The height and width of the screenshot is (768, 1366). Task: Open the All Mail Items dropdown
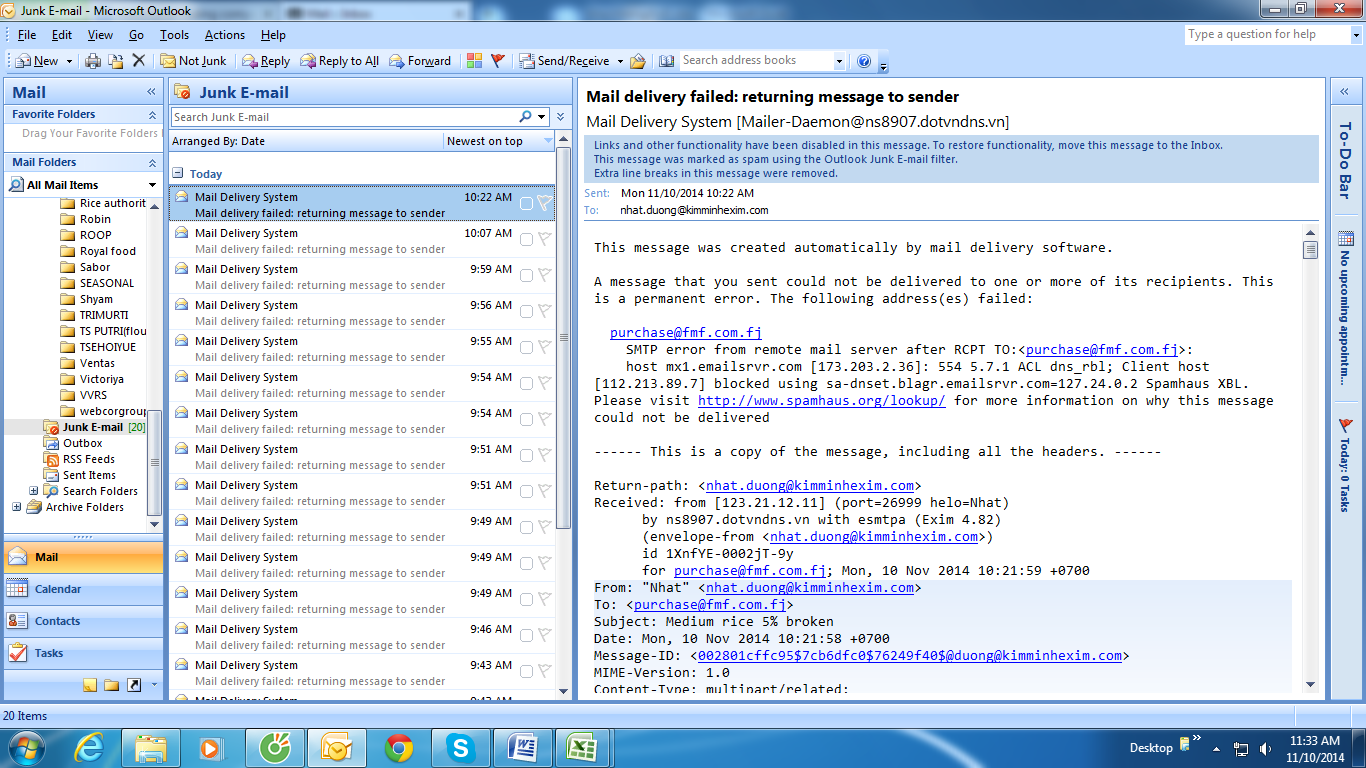pos(152,185)
